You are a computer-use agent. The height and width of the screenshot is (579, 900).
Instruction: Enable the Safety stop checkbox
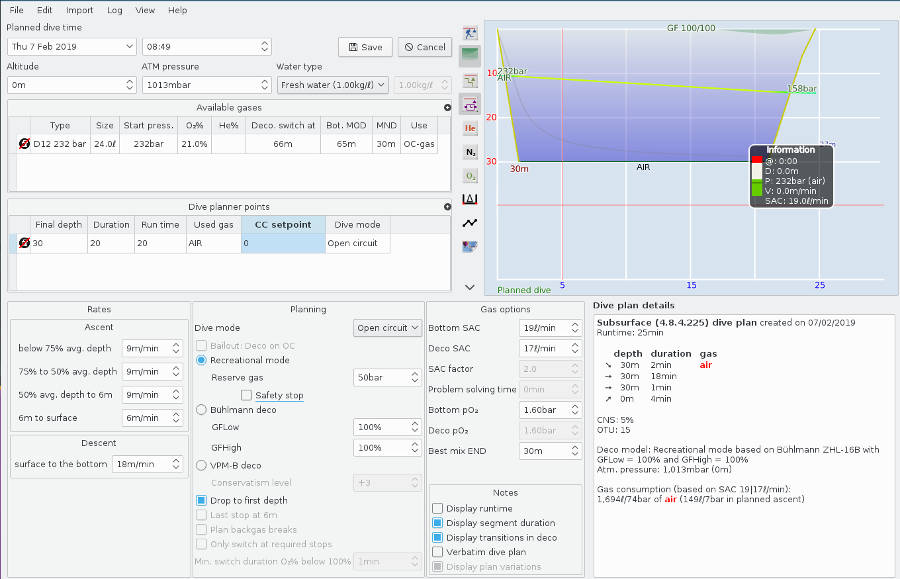pyautogui.click(x=247, y=396)
